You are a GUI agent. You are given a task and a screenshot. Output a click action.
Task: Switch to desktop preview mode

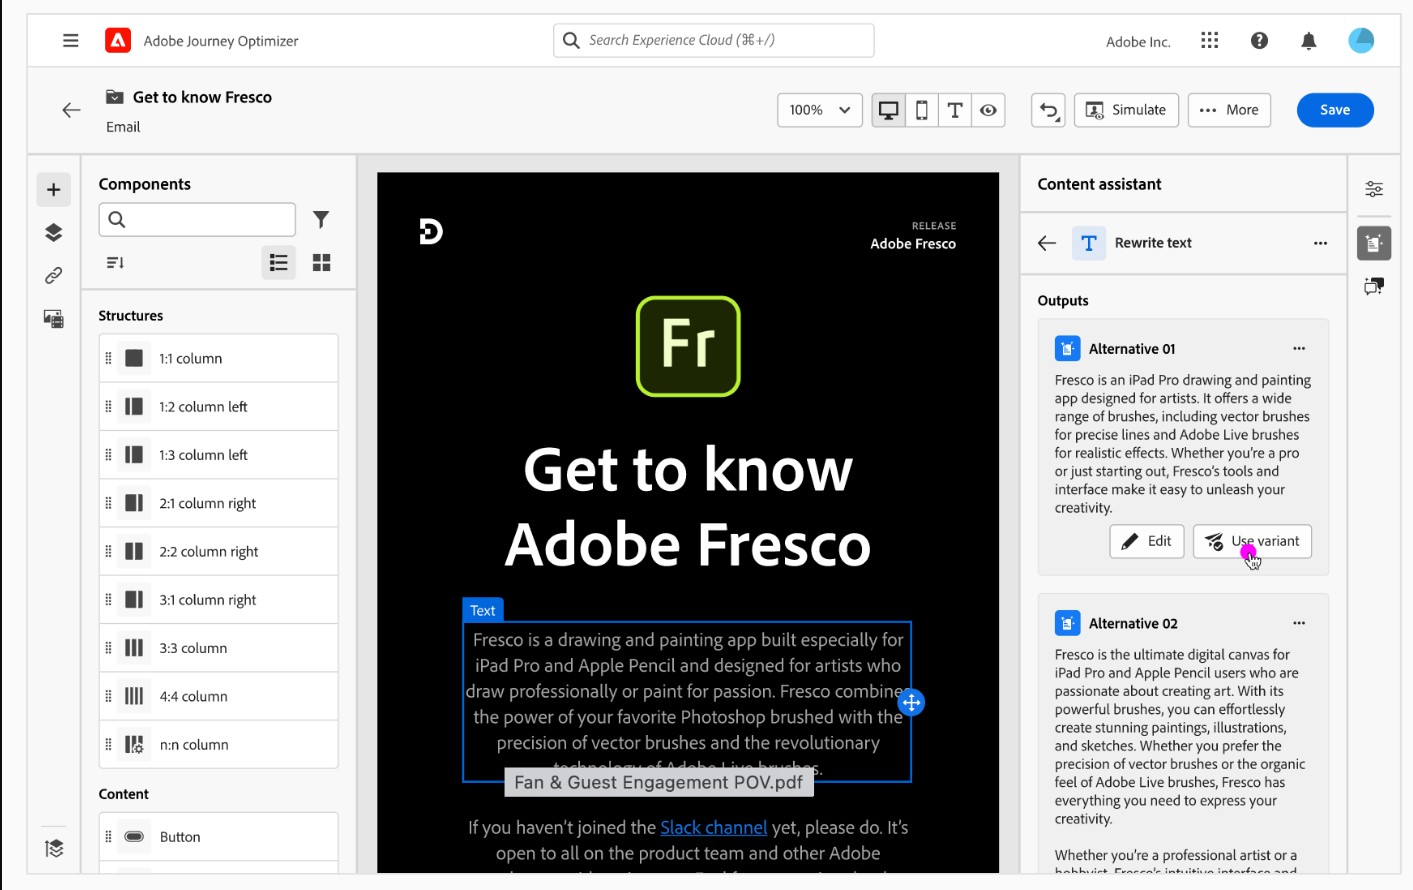click(888, 110)
